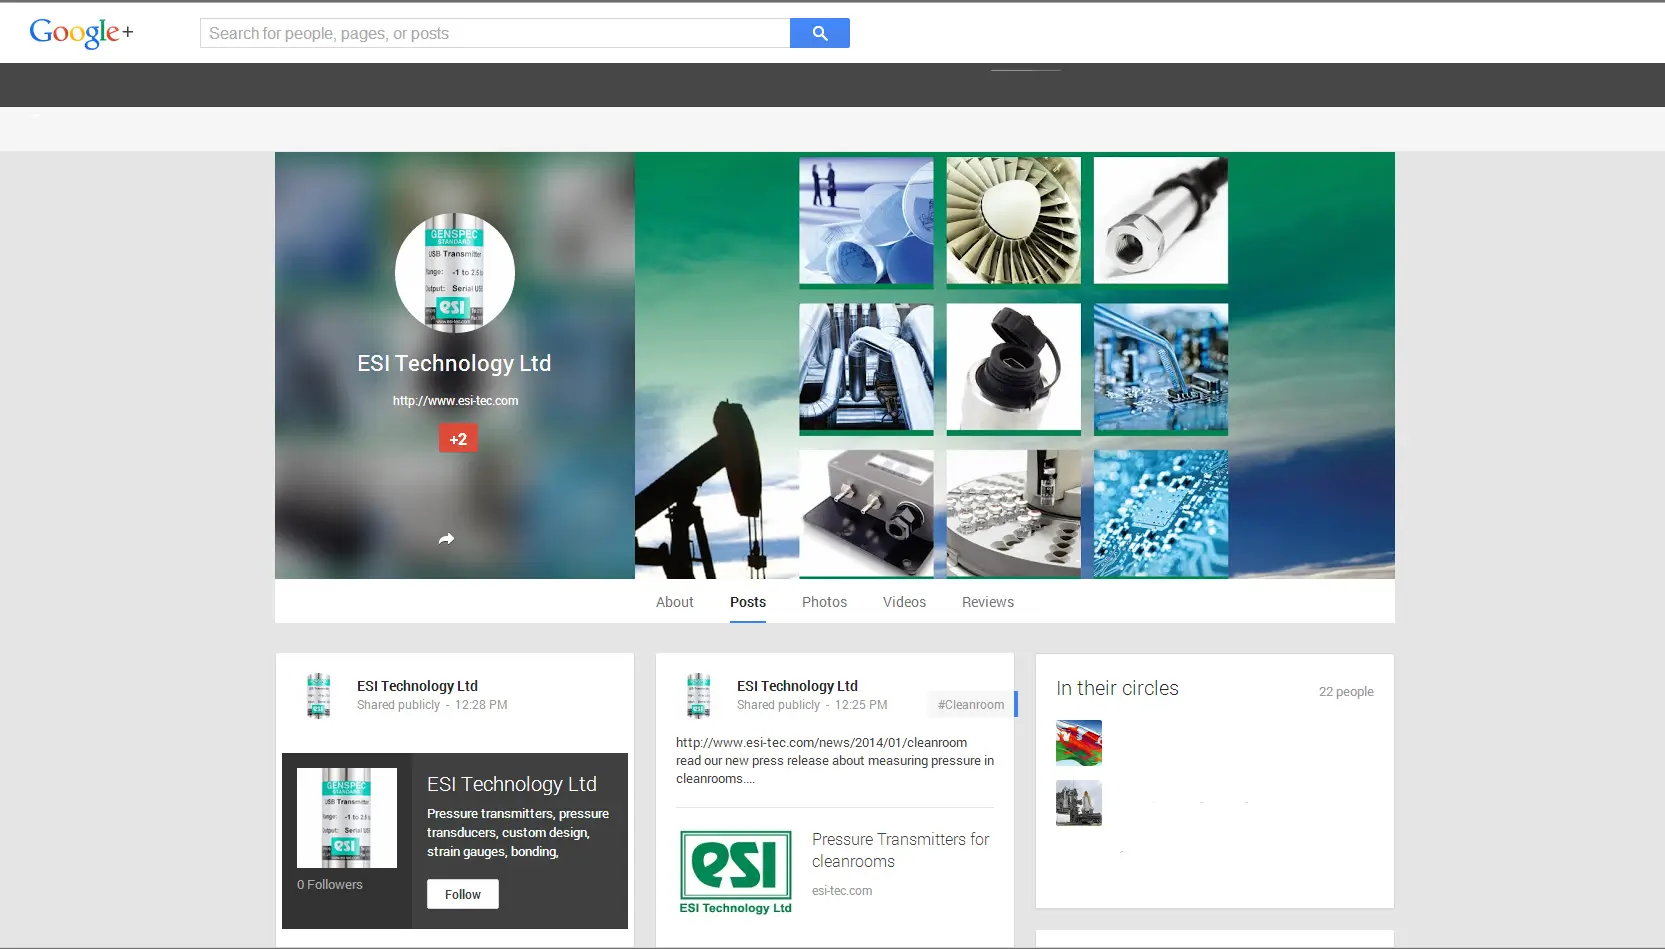Switch to the About tab
The height and width of the screenshot is (949, 1665).
(x=674, y=602)
